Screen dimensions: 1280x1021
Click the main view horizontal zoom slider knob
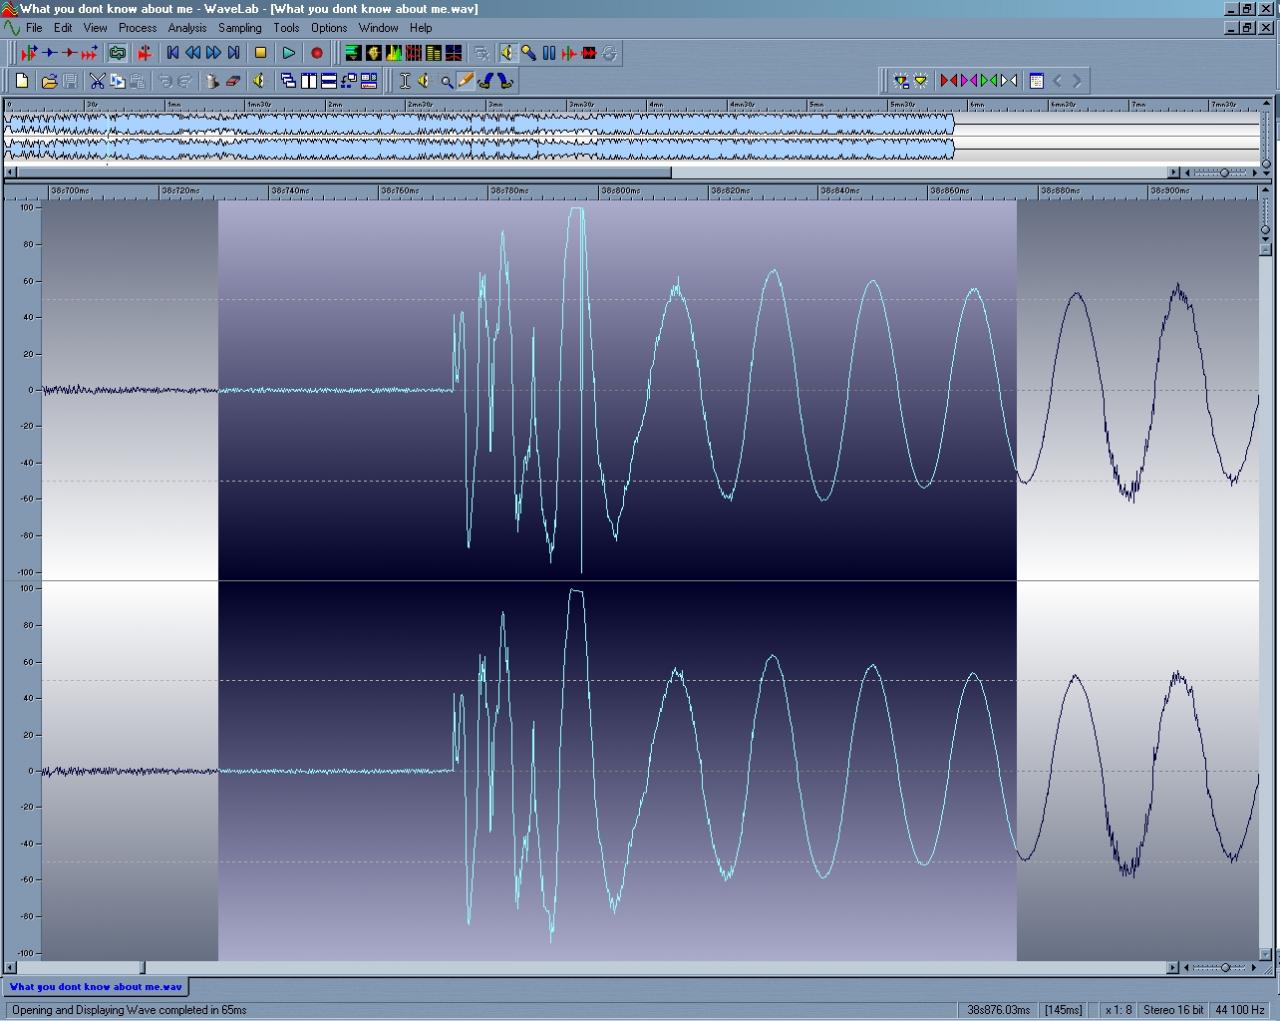point(1225,968)
